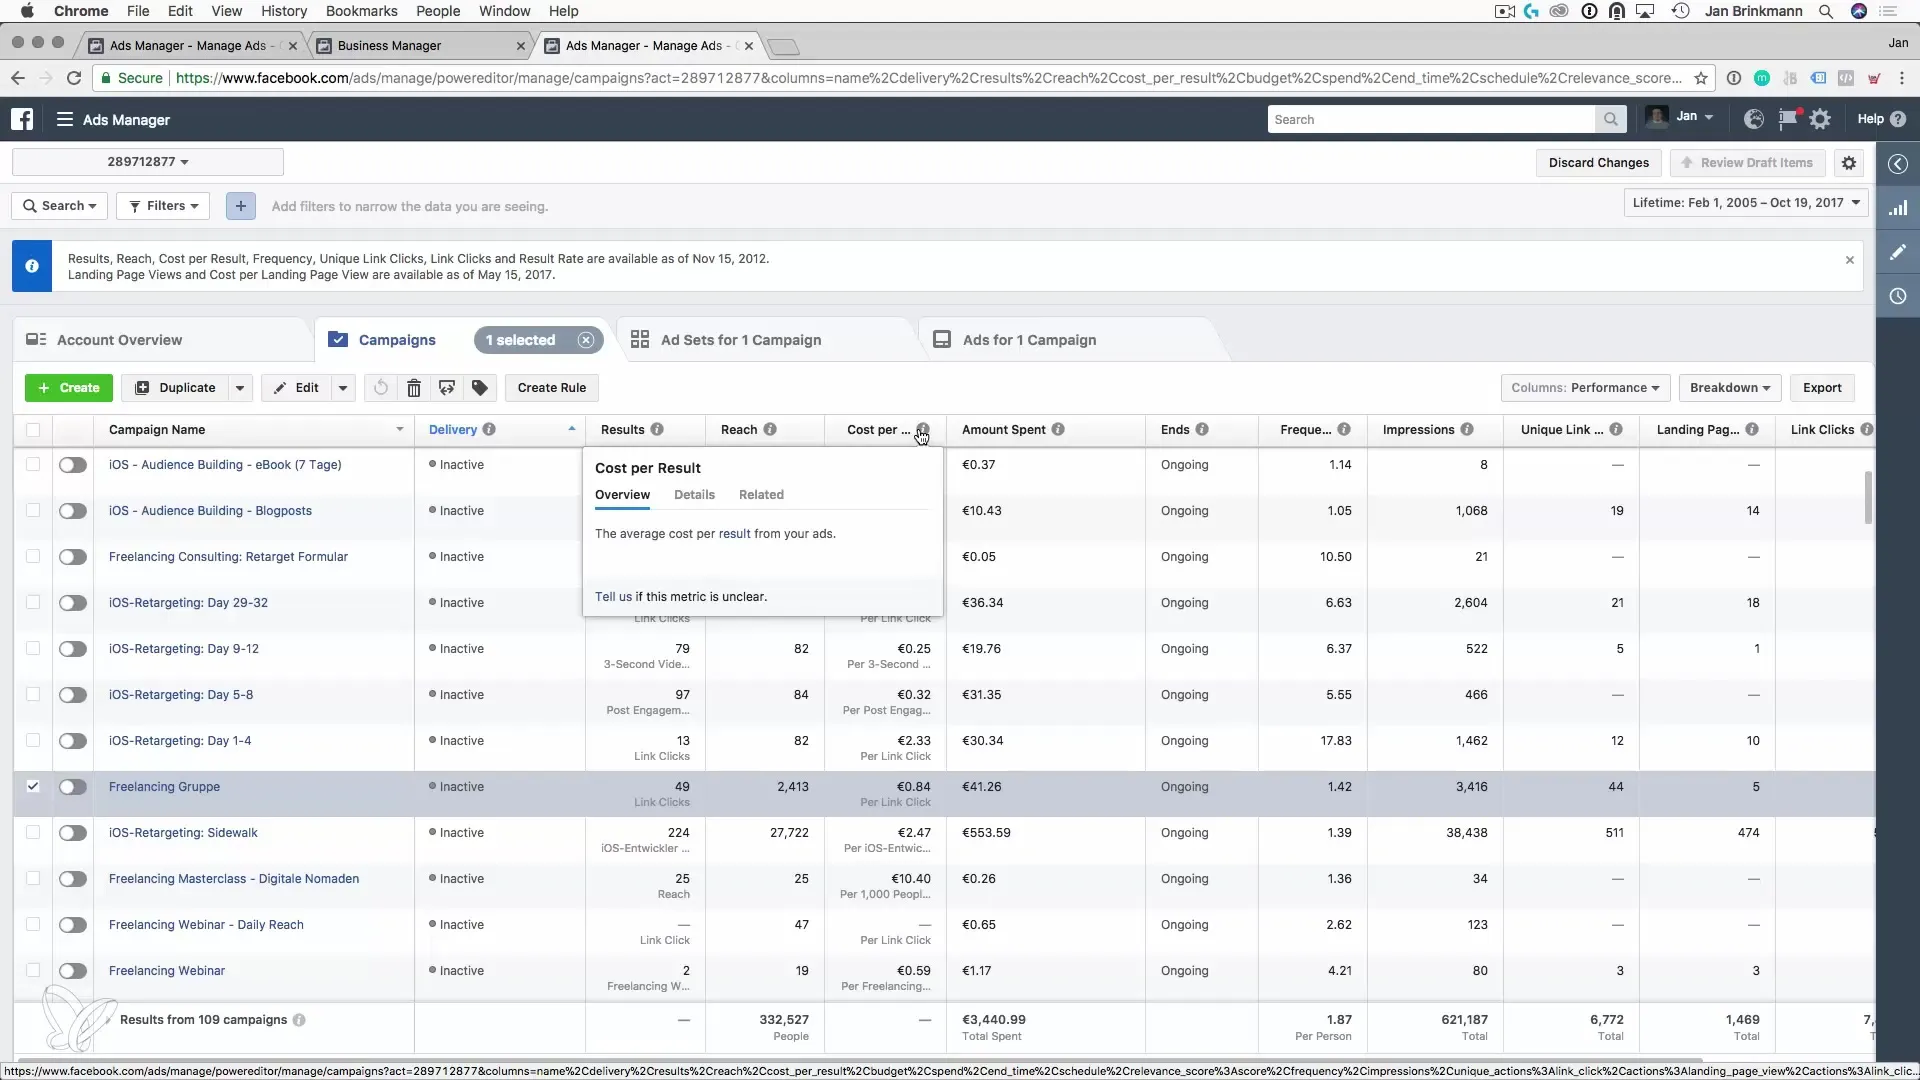Open the Breakdown dropdown
The height and width of the screenshot is (1080, 1920).
pos(1730,388)
